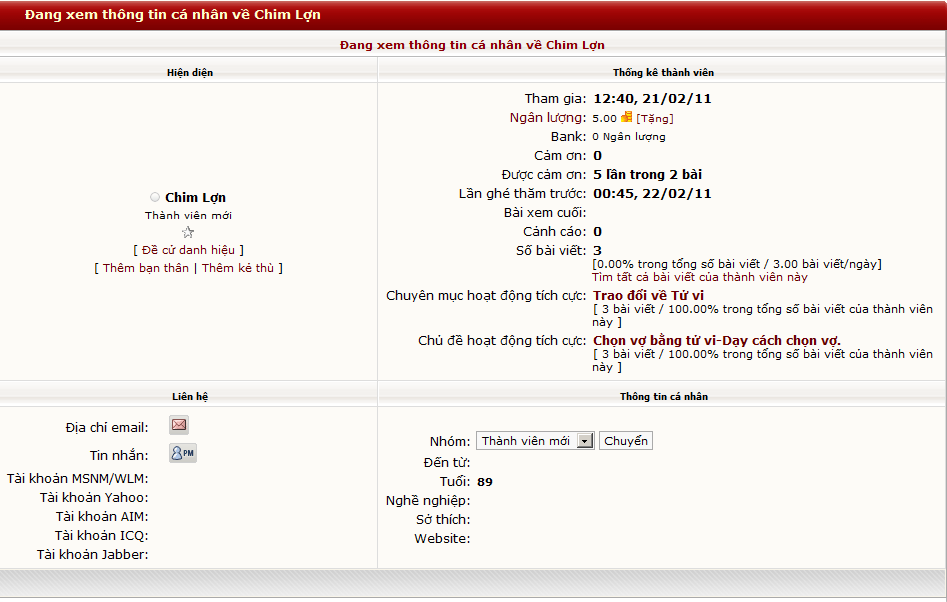Click the Thông tin cá nhân header
Screen dimensions: 947x602
(662, 396)
